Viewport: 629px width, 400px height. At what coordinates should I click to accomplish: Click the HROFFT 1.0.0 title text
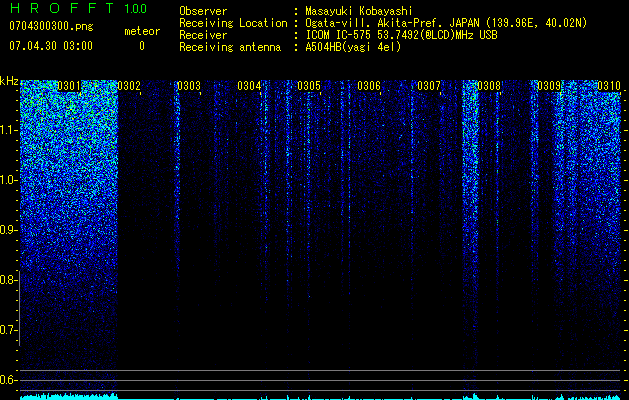click(78, 8)
